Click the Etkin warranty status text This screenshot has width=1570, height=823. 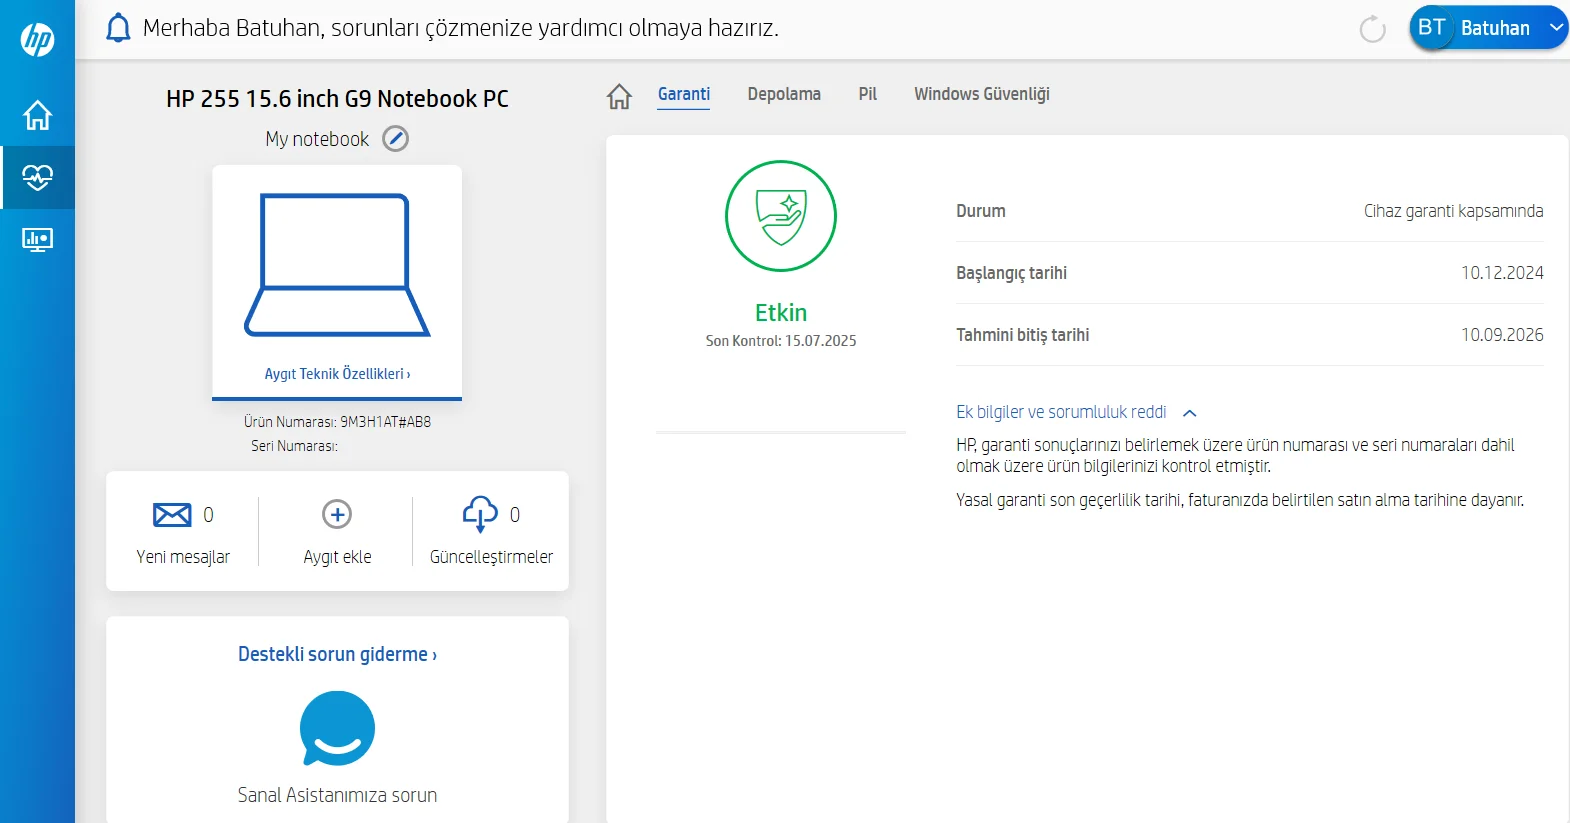[781, 313]
